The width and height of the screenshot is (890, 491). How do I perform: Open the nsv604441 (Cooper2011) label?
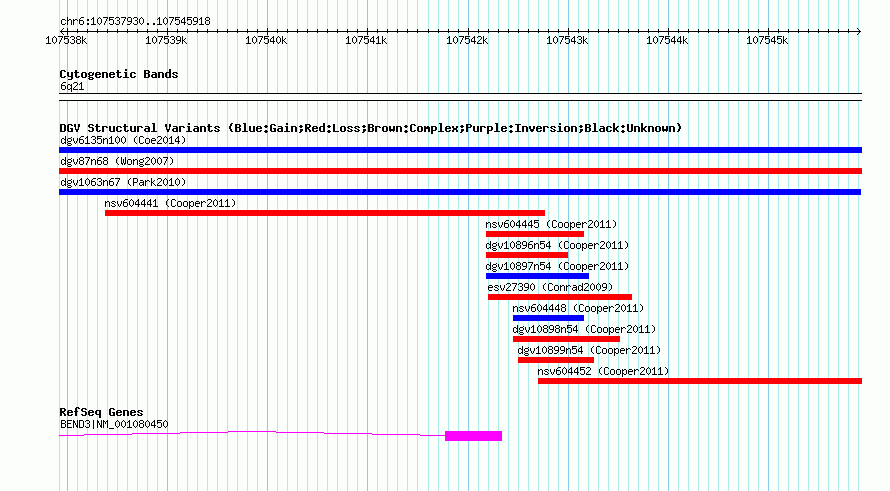tap(170, 203)
